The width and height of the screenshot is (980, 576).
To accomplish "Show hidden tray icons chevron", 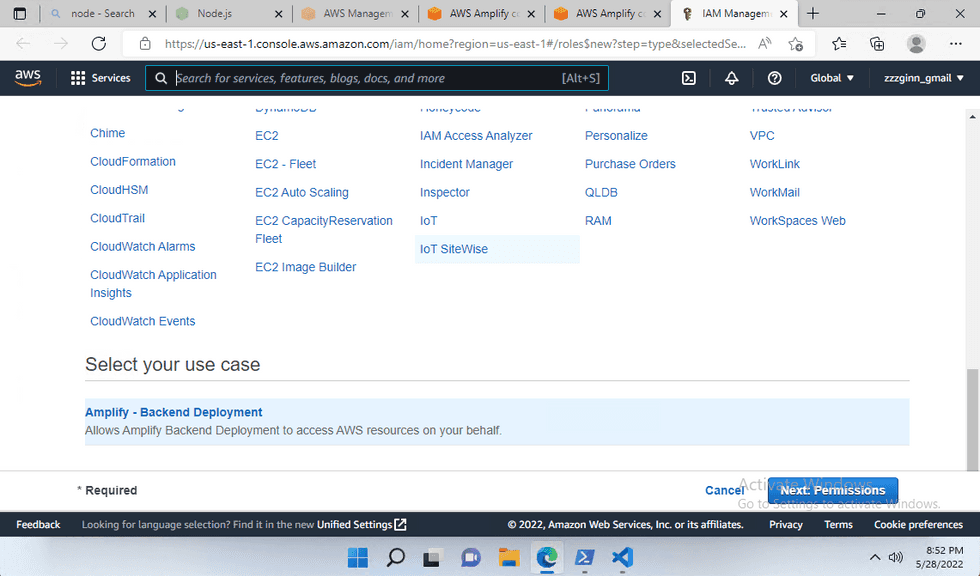I will click(875, 557).
